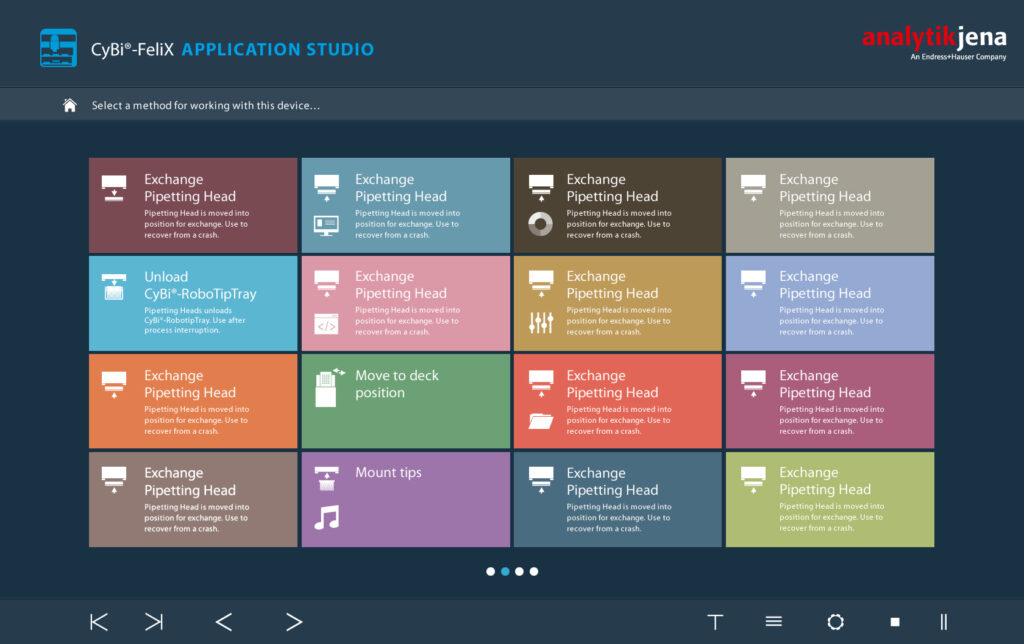
Task: Open red Exchange Pipetting Head tile with folder icon
Action: click(618, 401)
